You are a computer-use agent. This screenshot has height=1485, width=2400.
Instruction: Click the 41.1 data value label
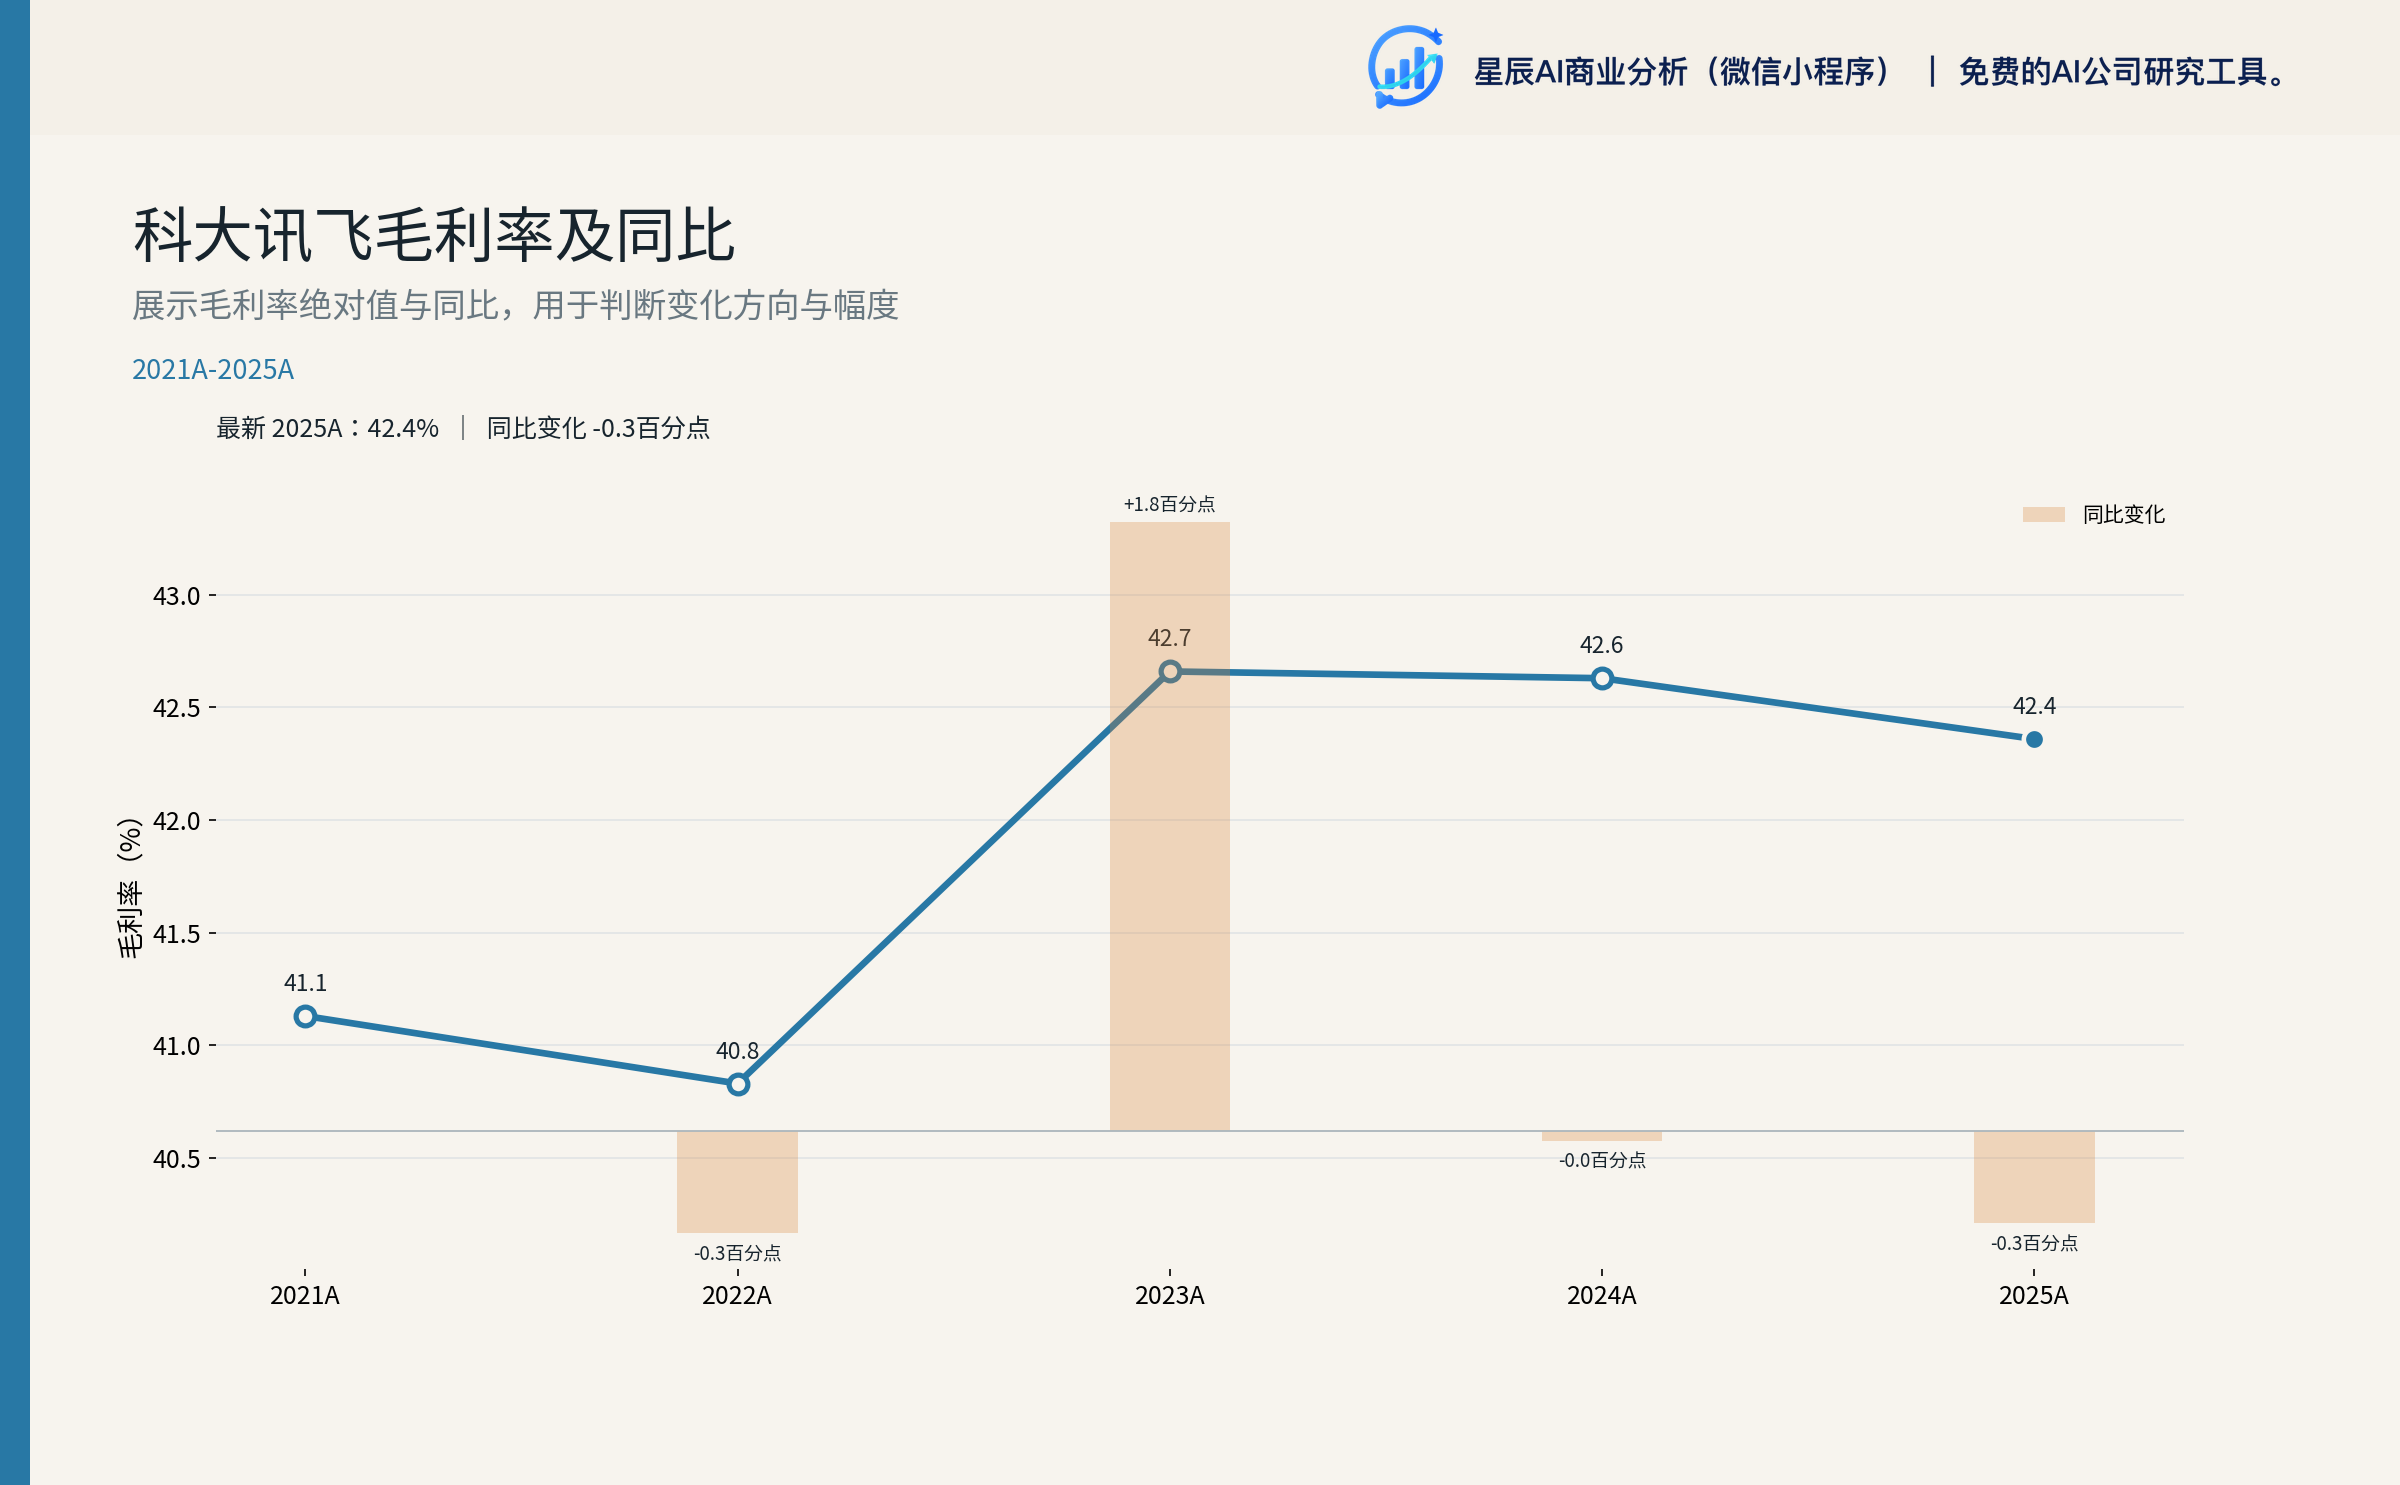pyautogui.click(x=305, y=983)
